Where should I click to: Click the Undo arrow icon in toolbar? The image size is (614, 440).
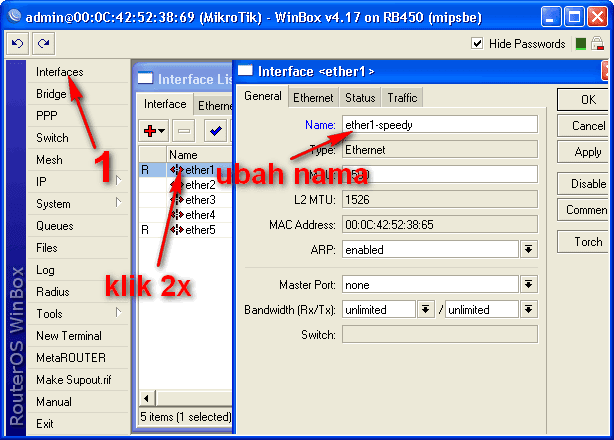pyautogui.click(x=17, y=43)
